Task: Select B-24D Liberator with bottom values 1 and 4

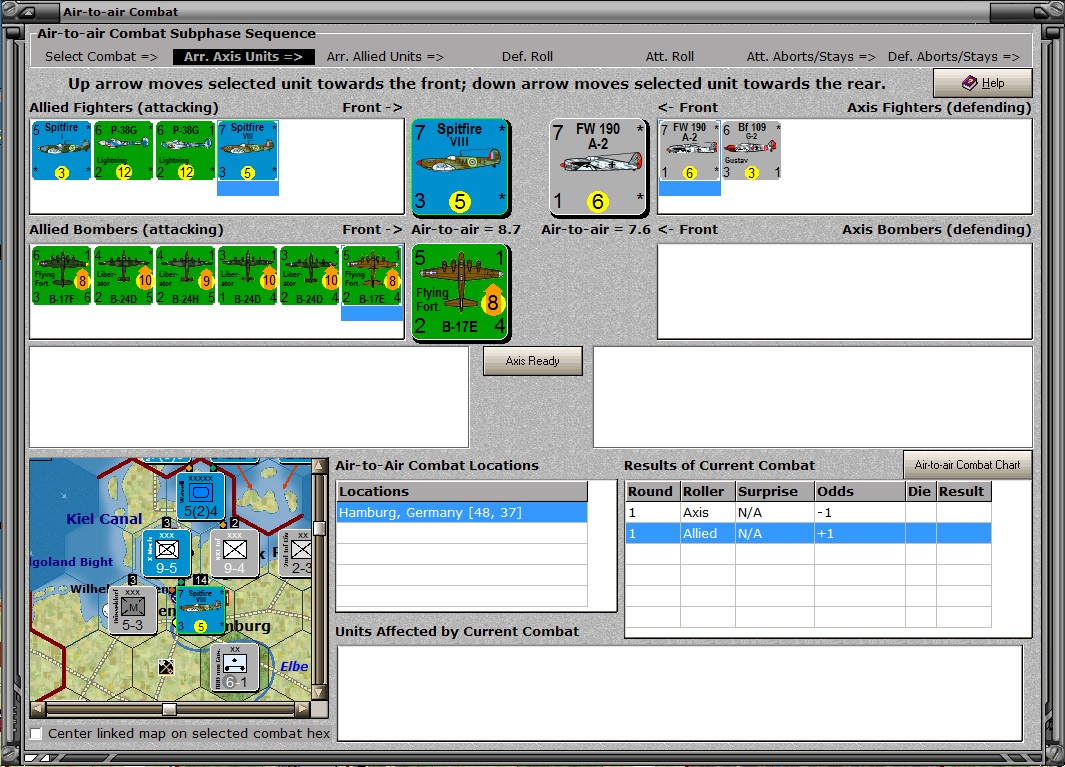Action: tap(248, 275)
